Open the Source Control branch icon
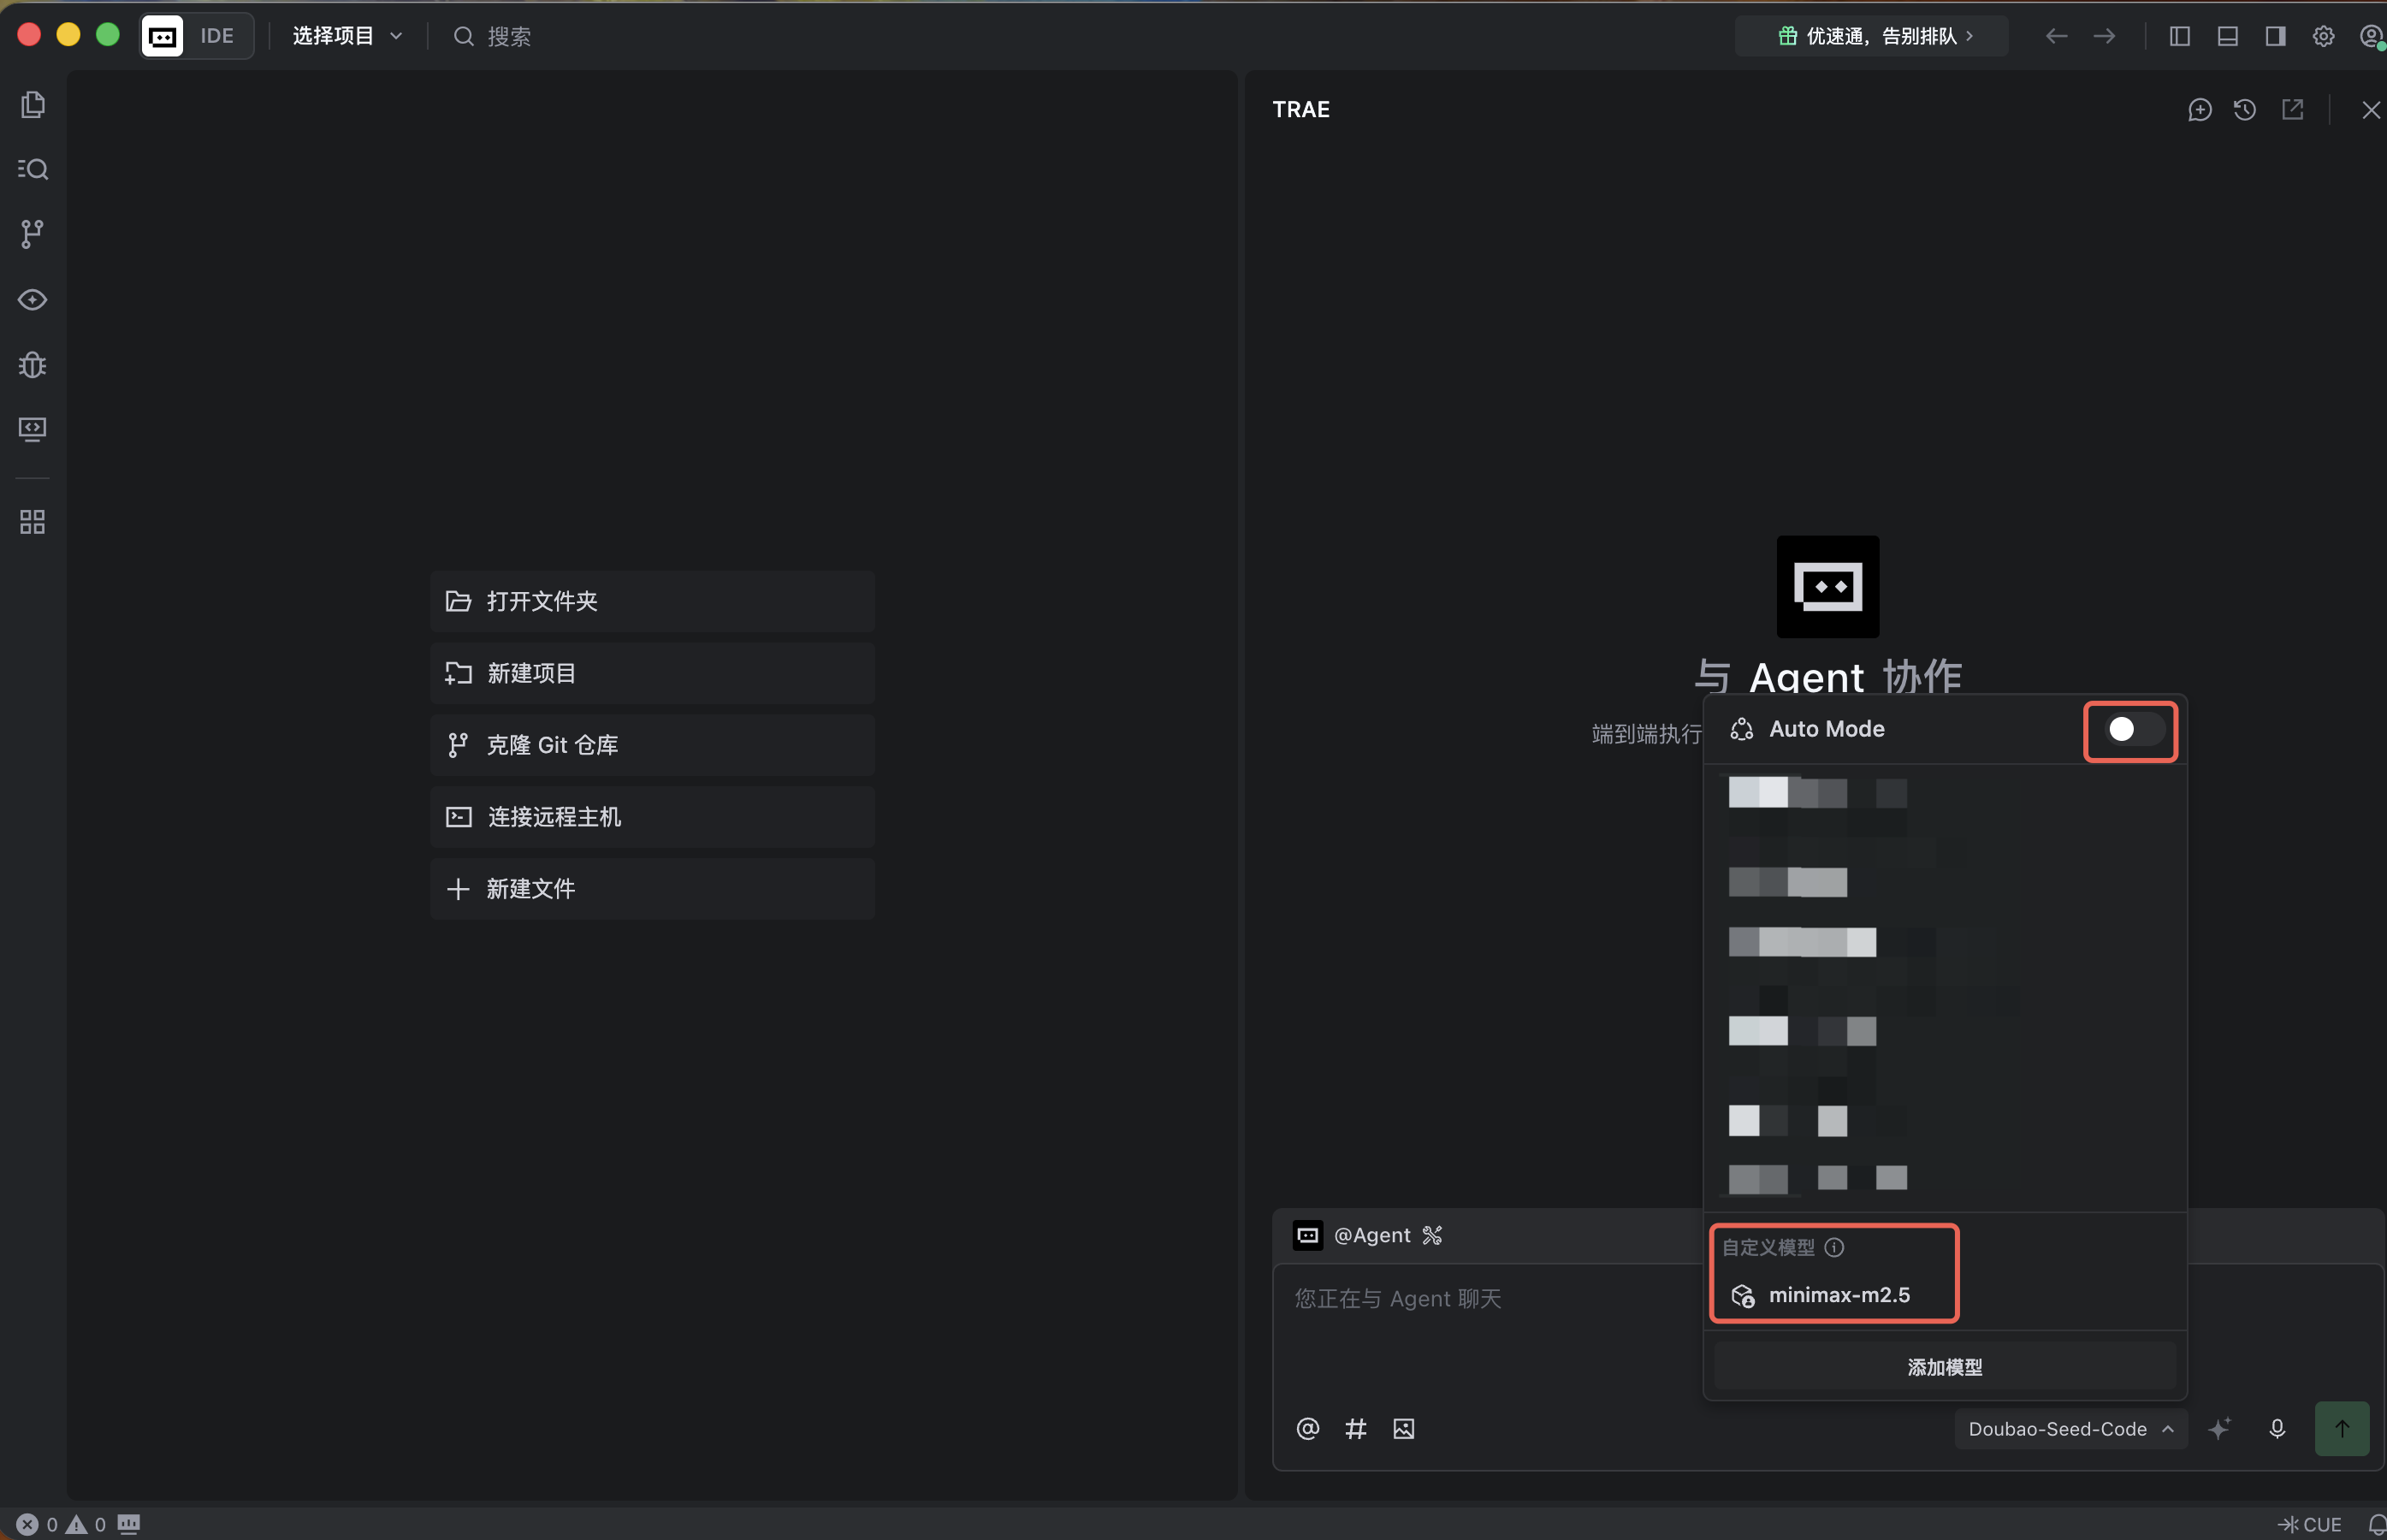The image size is (2387, 1540). tap(33, 234)
